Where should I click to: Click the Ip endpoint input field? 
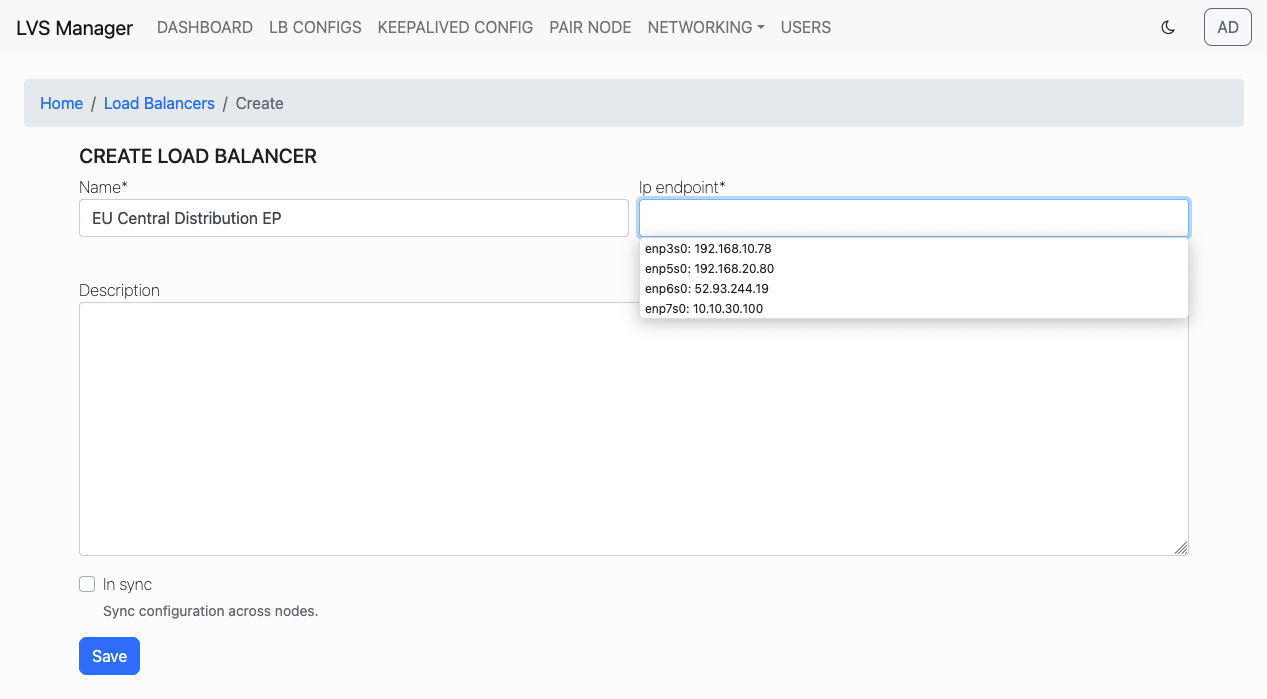914,218
